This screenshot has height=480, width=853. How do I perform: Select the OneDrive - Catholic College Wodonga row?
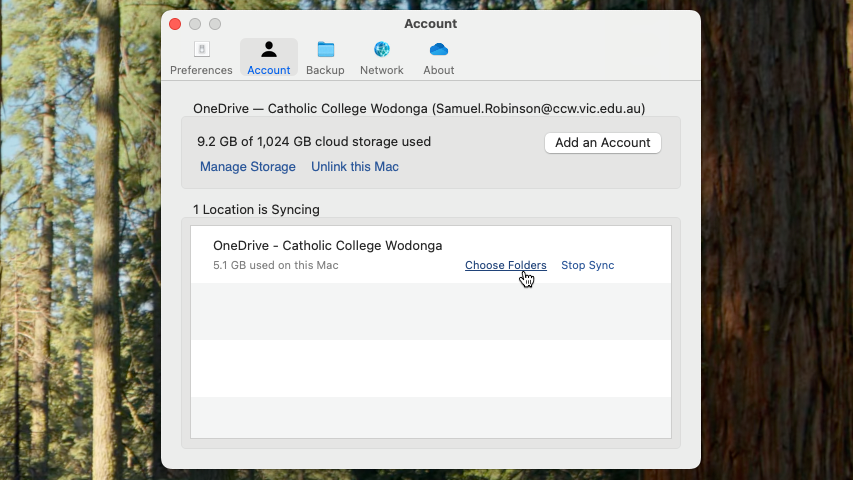(327, 246)
